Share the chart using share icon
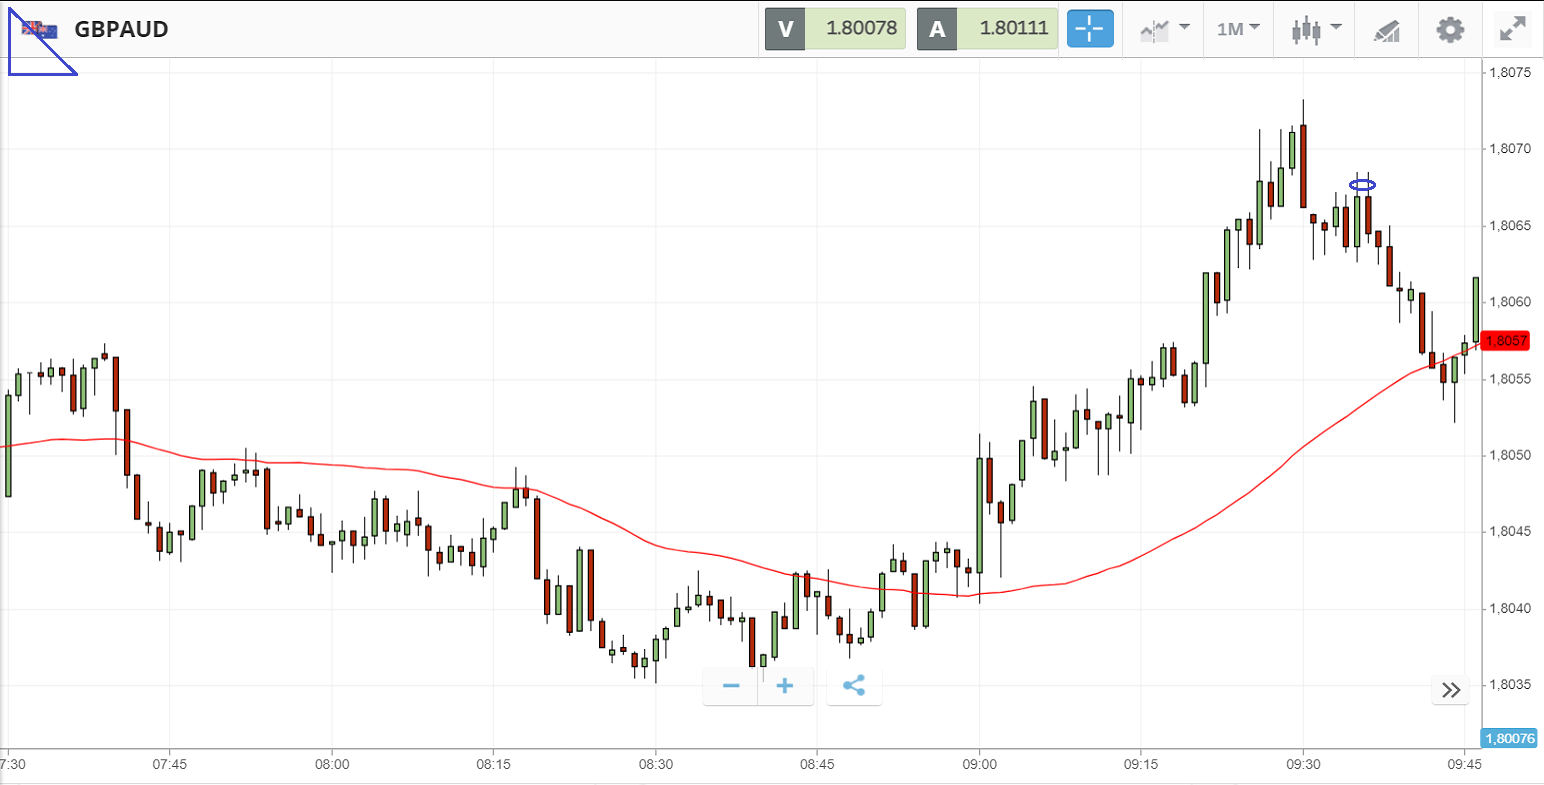Viewport: 1544px width, 785px height. (x=854, y=686)
